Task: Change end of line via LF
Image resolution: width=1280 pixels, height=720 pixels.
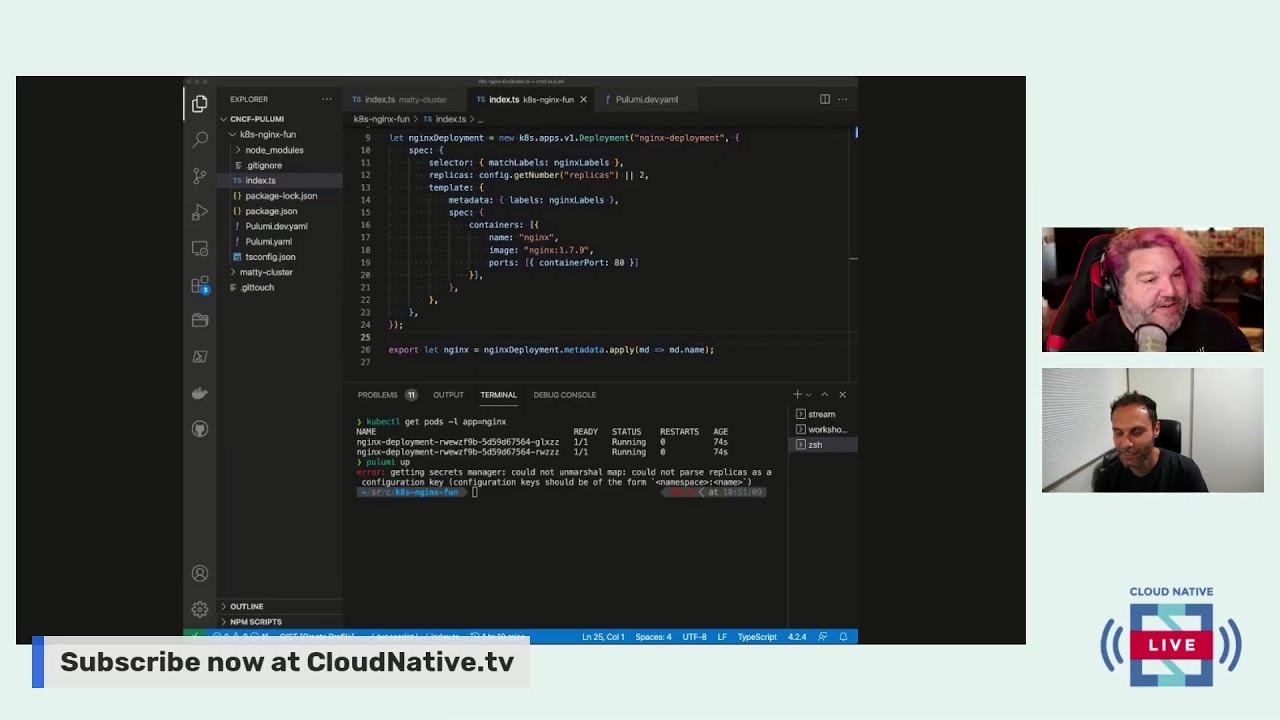Action: pos(722,637)
